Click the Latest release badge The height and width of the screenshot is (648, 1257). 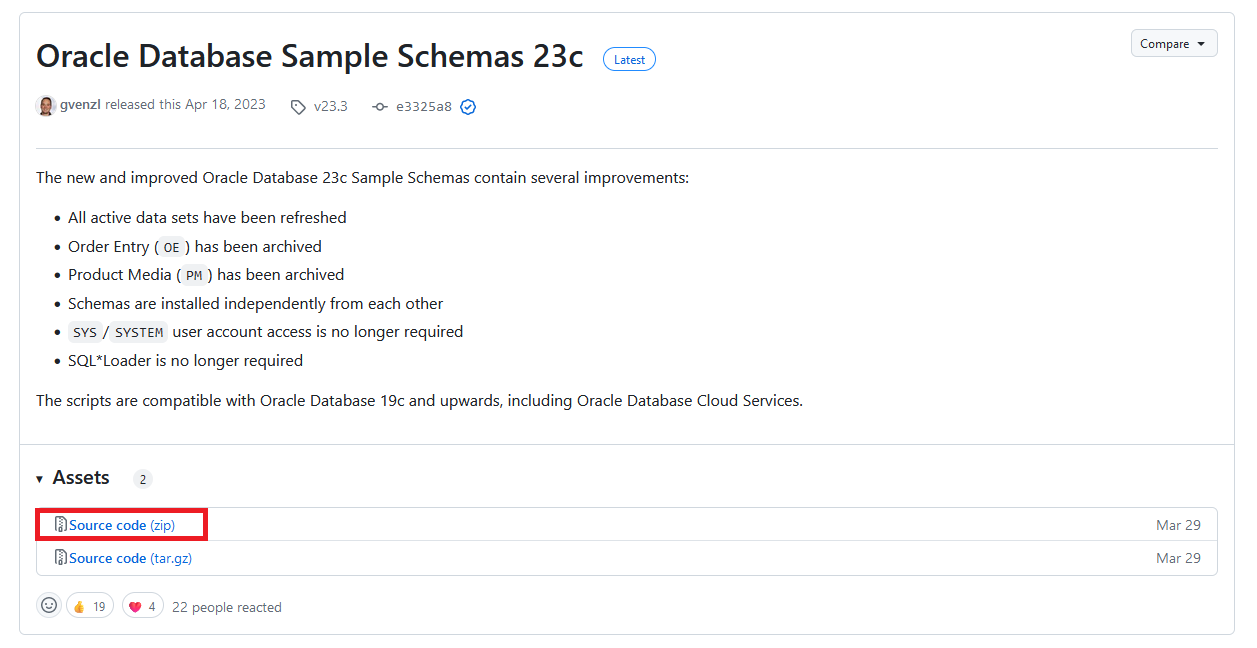coord(629,59)
